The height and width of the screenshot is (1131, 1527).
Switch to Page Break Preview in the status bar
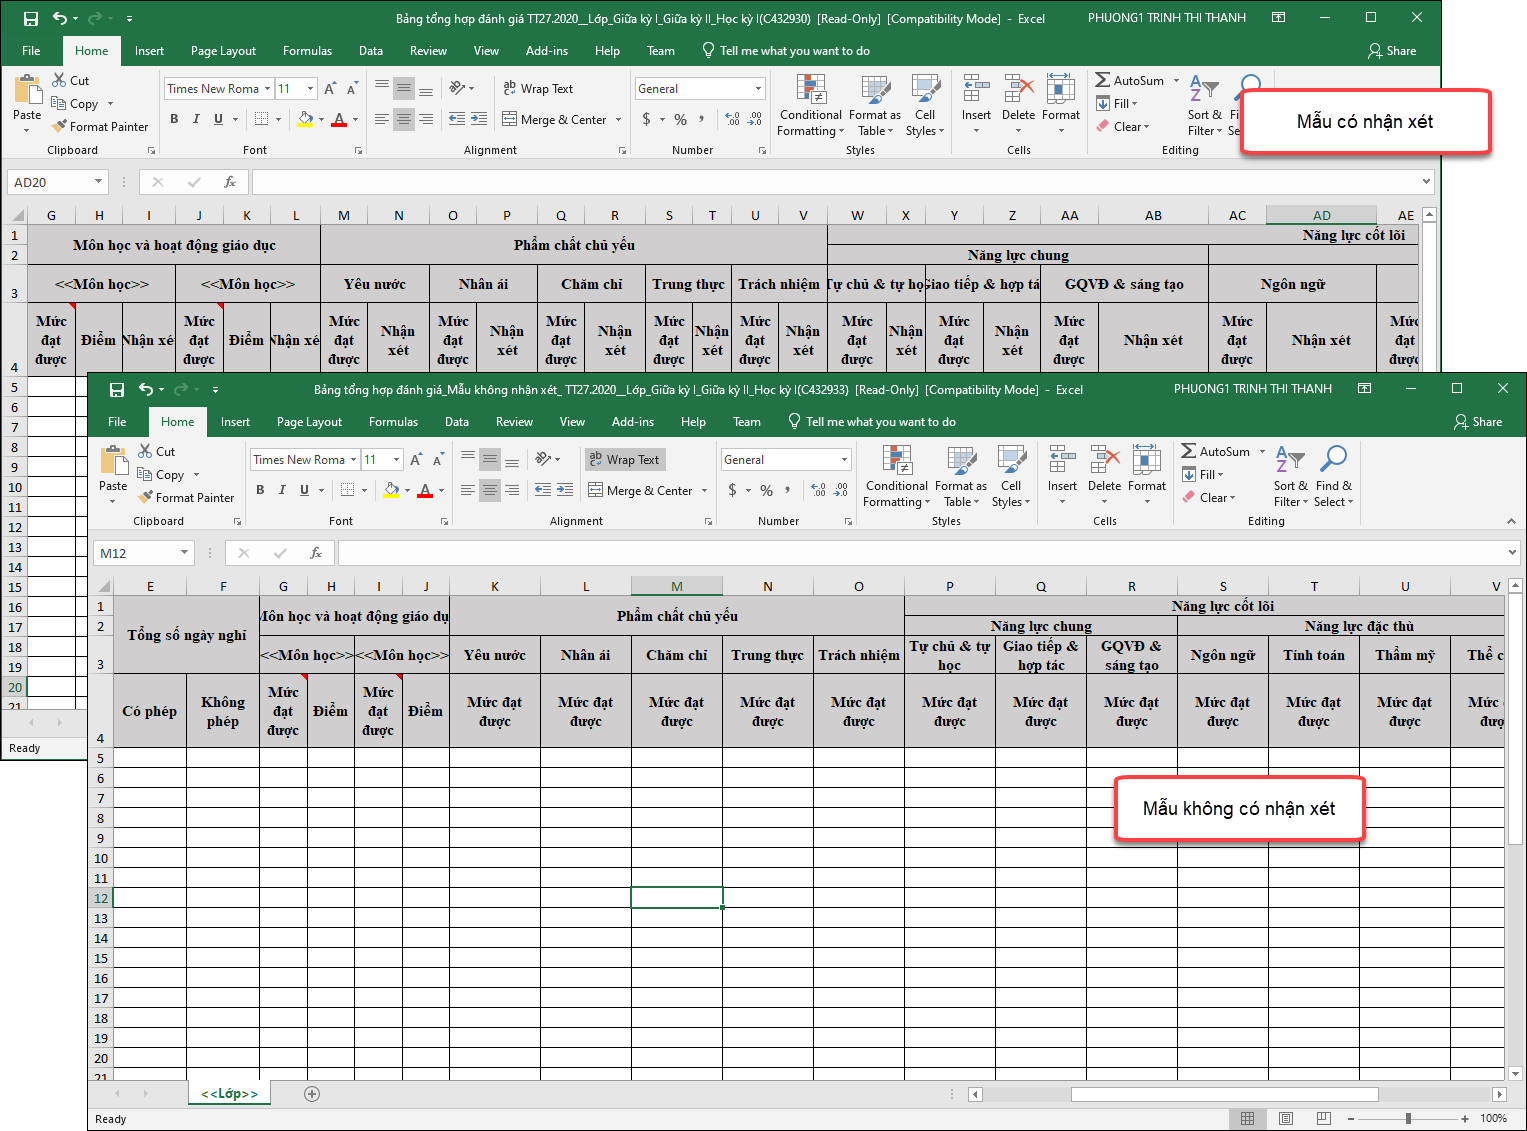(x=1323, y=1119)
